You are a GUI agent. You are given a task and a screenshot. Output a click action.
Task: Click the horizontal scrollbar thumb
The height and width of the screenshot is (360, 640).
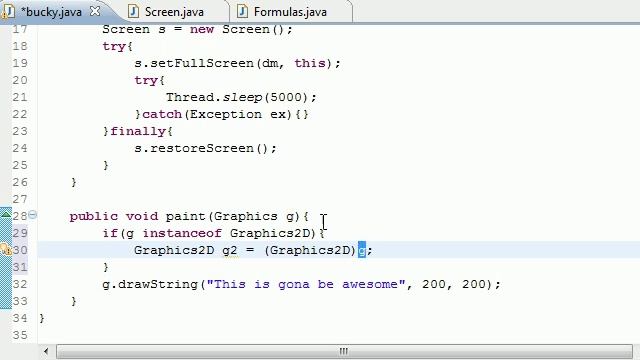[x=344, y=351]
